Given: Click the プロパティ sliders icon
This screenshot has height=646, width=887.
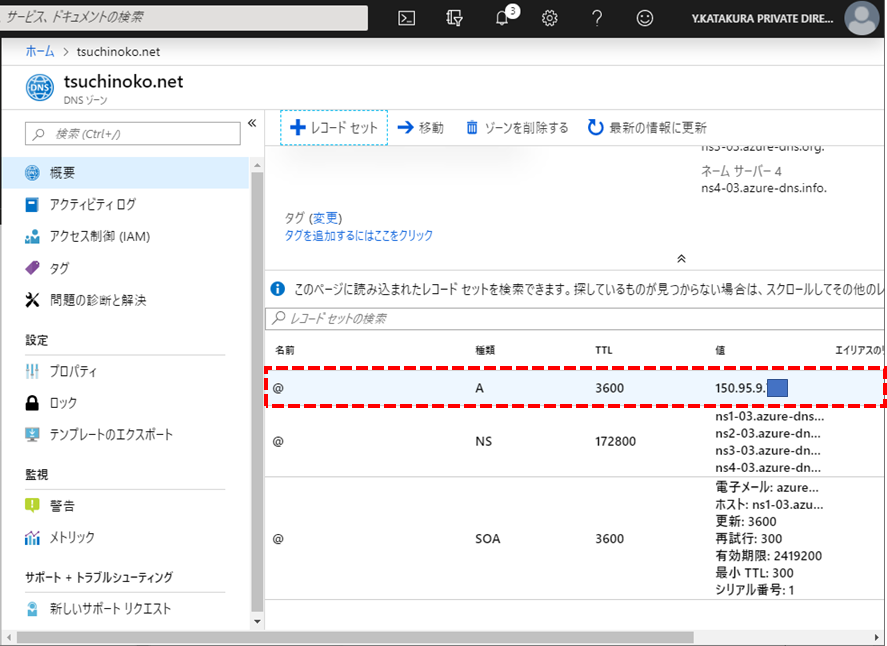Looking at the screenshot, I should pos(32,371).
